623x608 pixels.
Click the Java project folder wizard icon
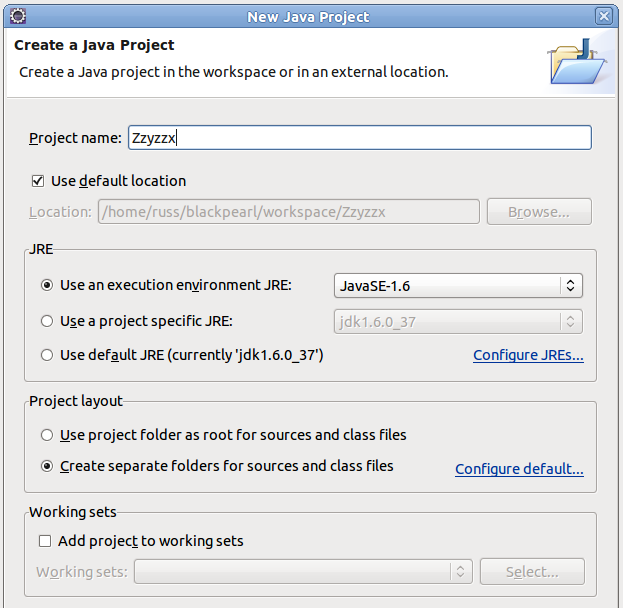pos(577,62)
